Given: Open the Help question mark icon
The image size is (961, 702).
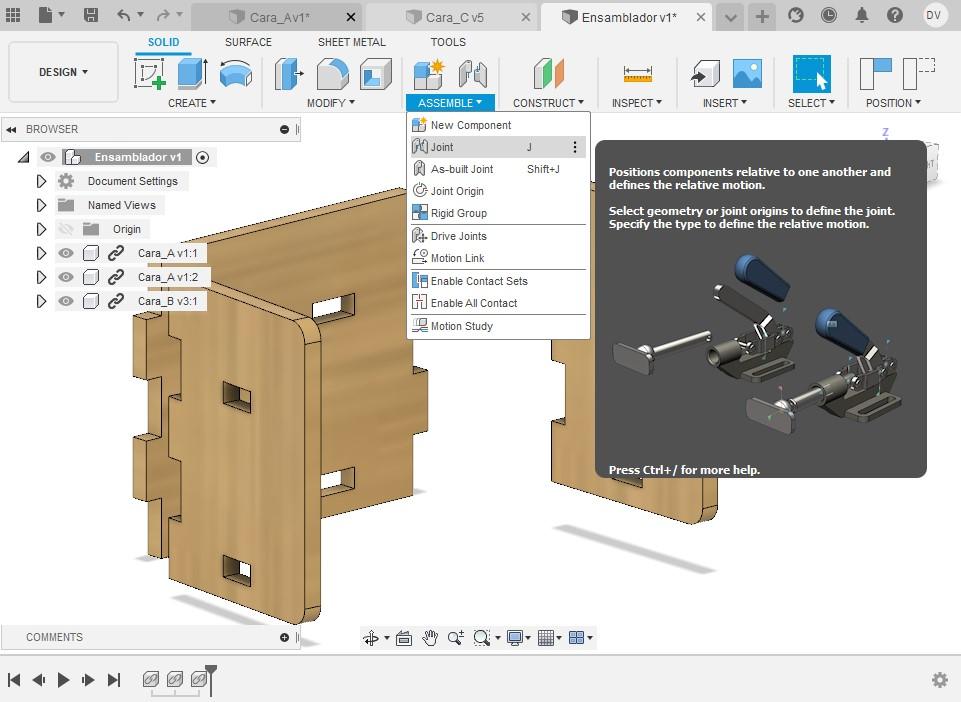Looking at the screenshot, I should point(895,15).
